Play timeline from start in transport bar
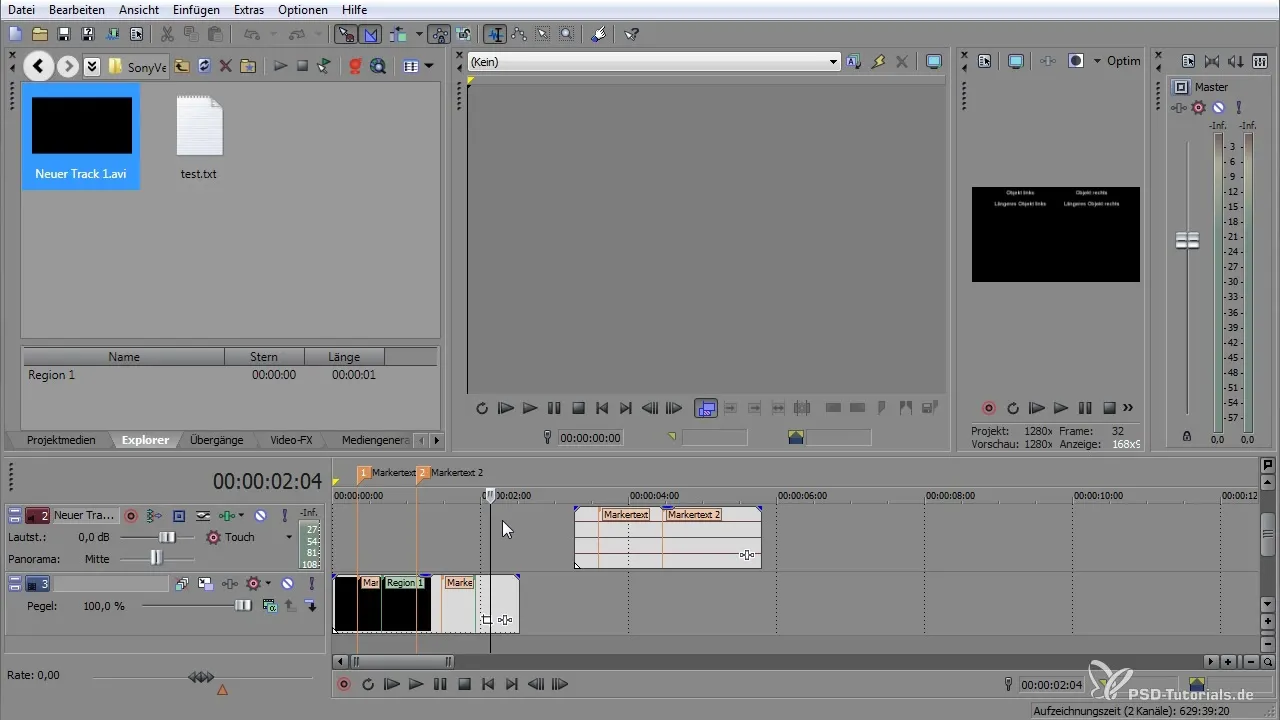1280x720 pixels. click(392, 685)
